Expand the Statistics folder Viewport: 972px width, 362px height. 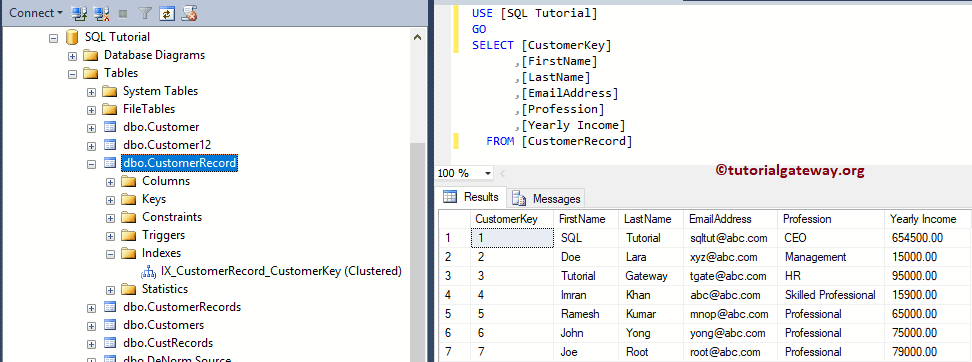(111, 289)
